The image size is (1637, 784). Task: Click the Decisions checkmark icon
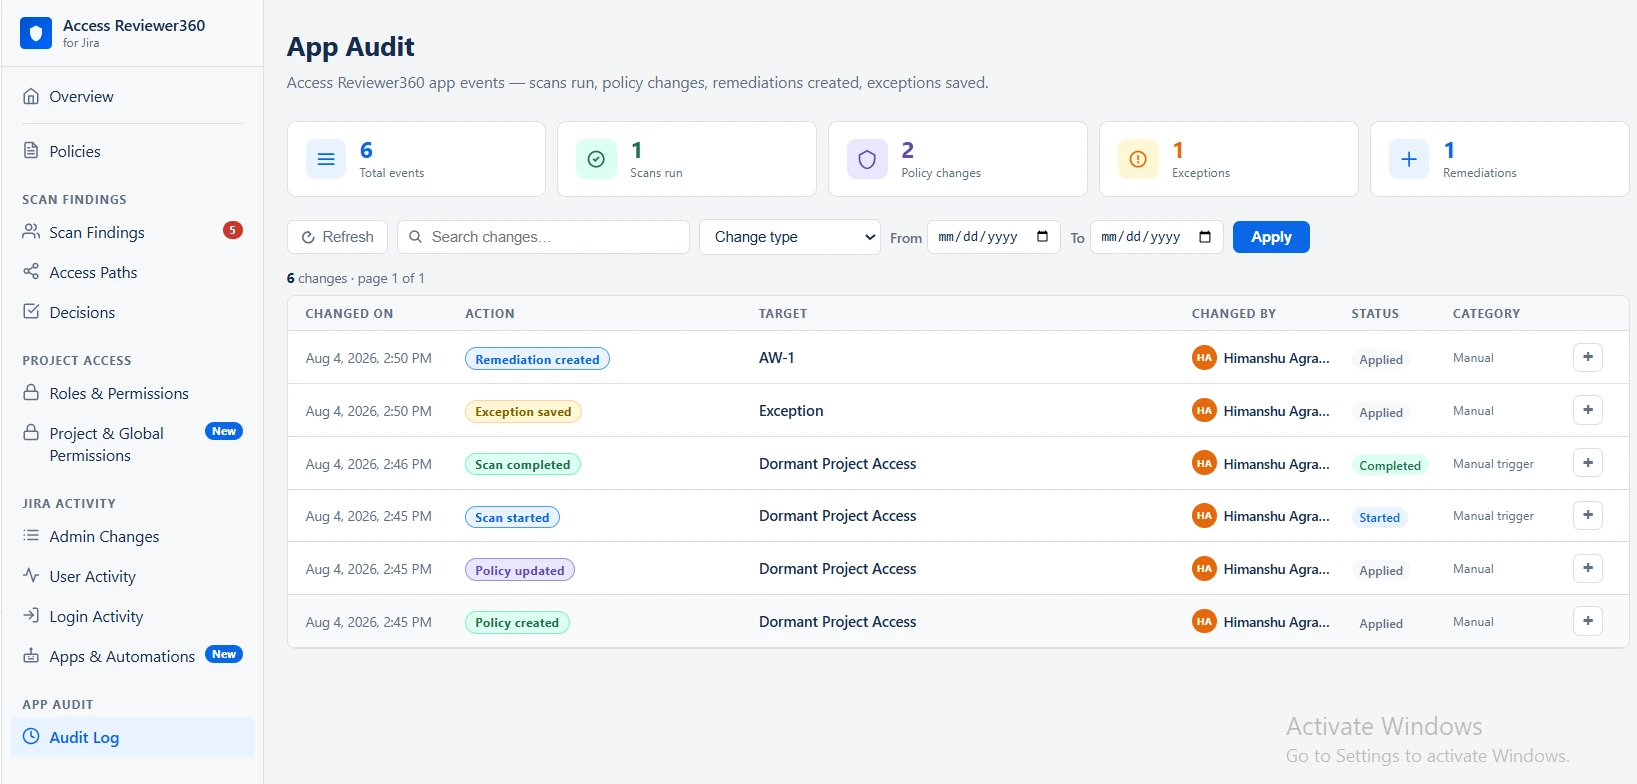click(x=31, y=312)
